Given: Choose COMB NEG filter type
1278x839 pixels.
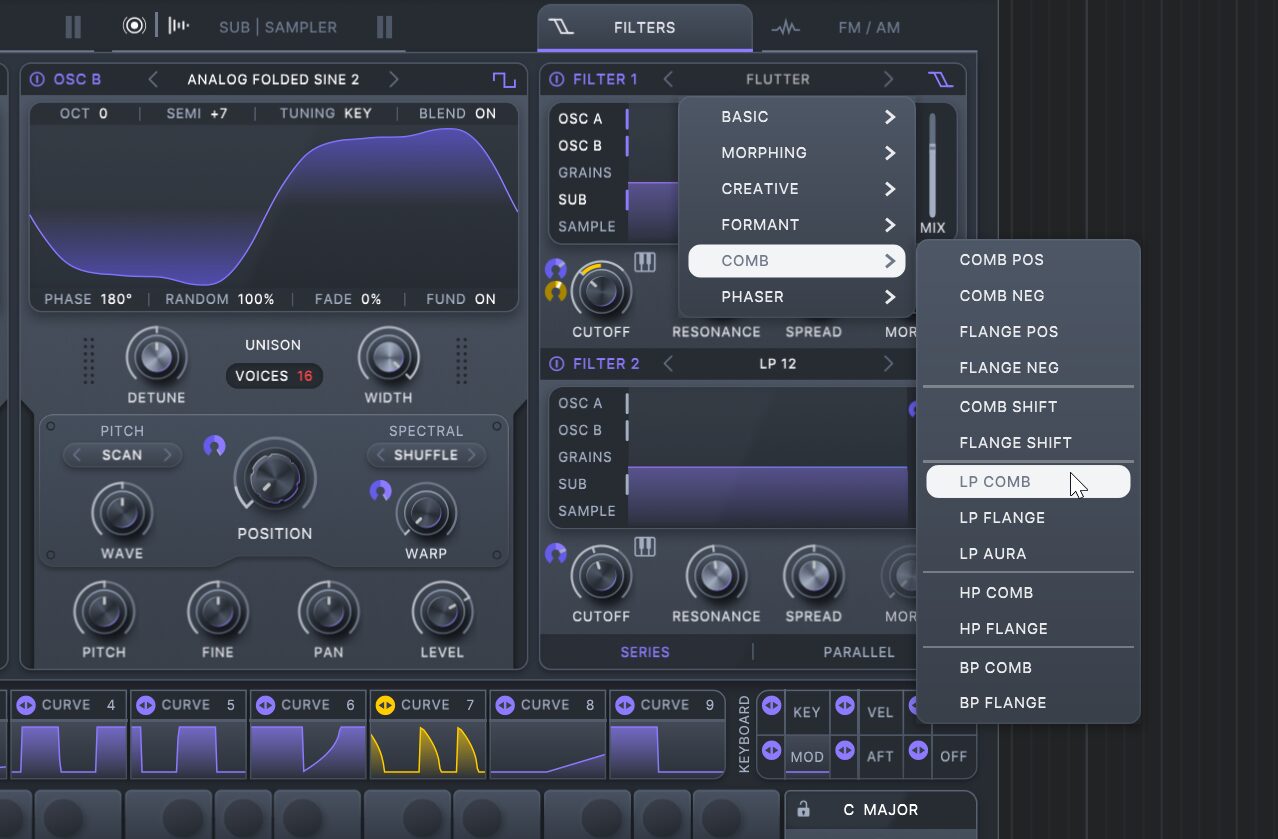Looking at the screenshot, I should pyautogui.click(x=1028, y=296).
